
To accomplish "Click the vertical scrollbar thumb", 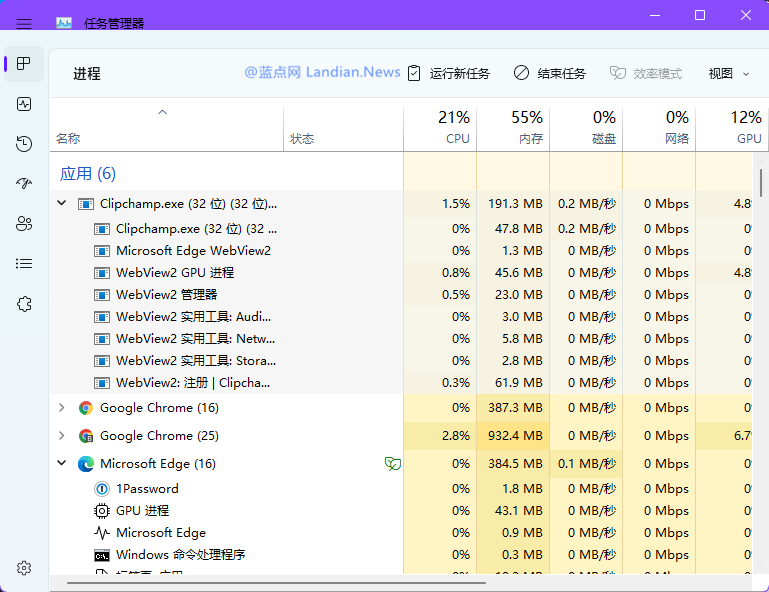I will click(761, 182).
